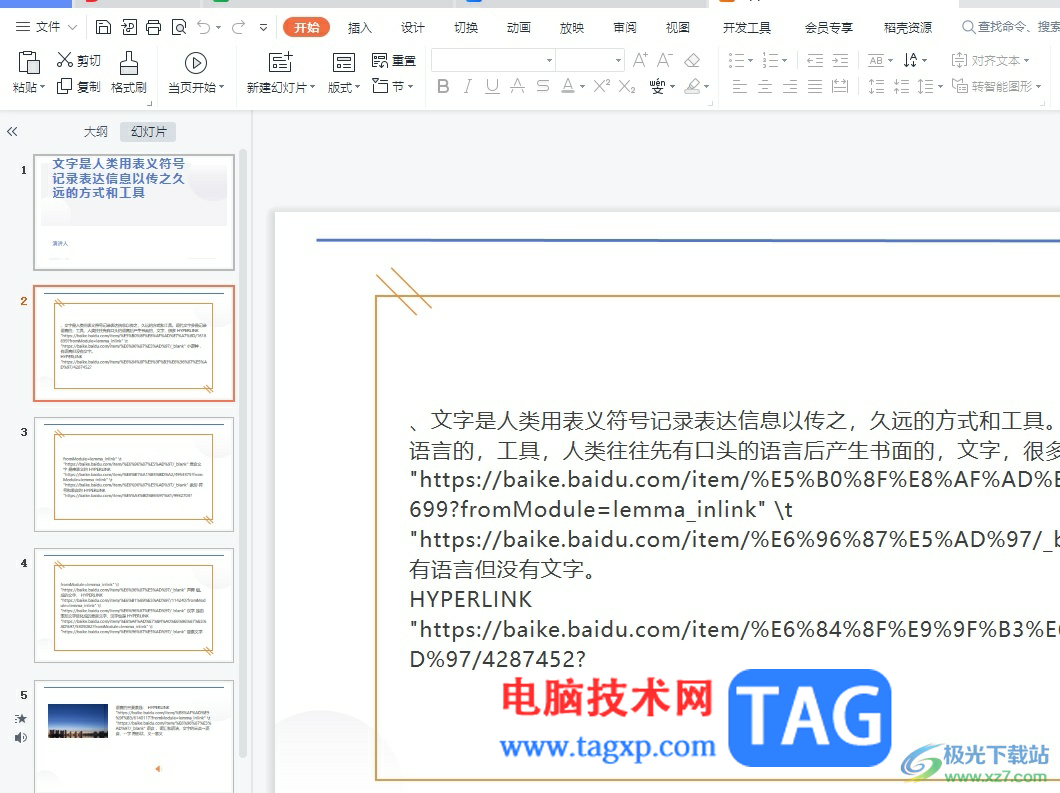
Task: Click the Clear Formatting eraser icon
Action: coord(692,60)
